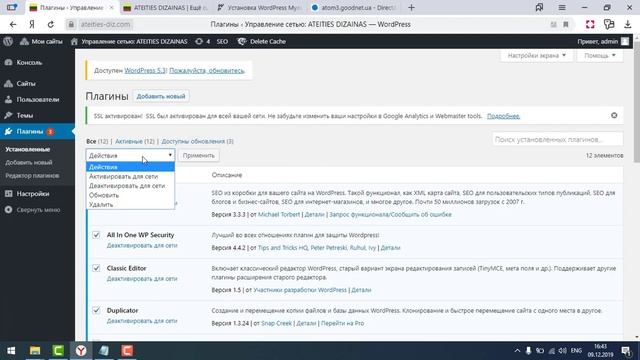Choose Действия option in dropdown list
640x360 pixels.
[x=130, y=167]
